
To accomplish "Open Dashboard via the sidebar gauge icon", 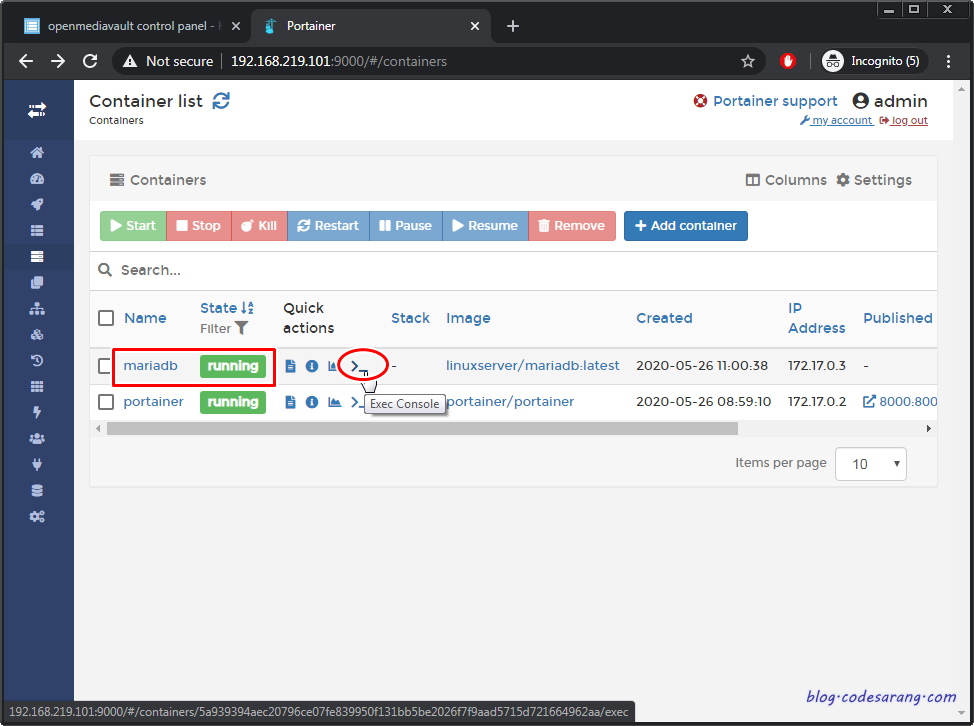I will coord(37,179).
